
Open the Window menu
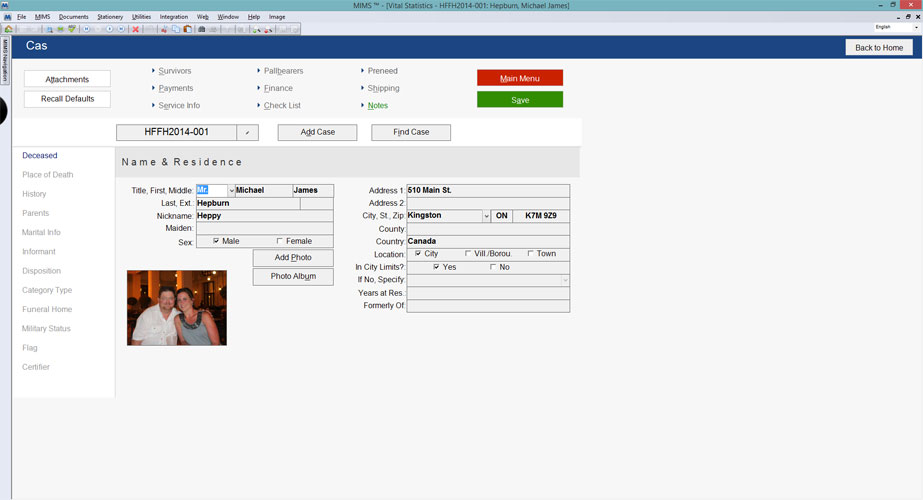(228, 17)
